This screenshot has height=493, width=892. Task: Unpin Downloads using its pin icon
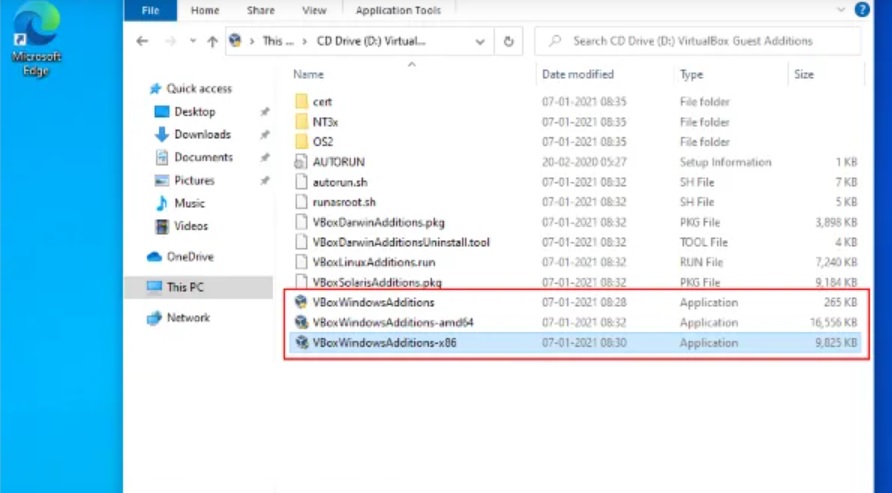coord(265,135)
